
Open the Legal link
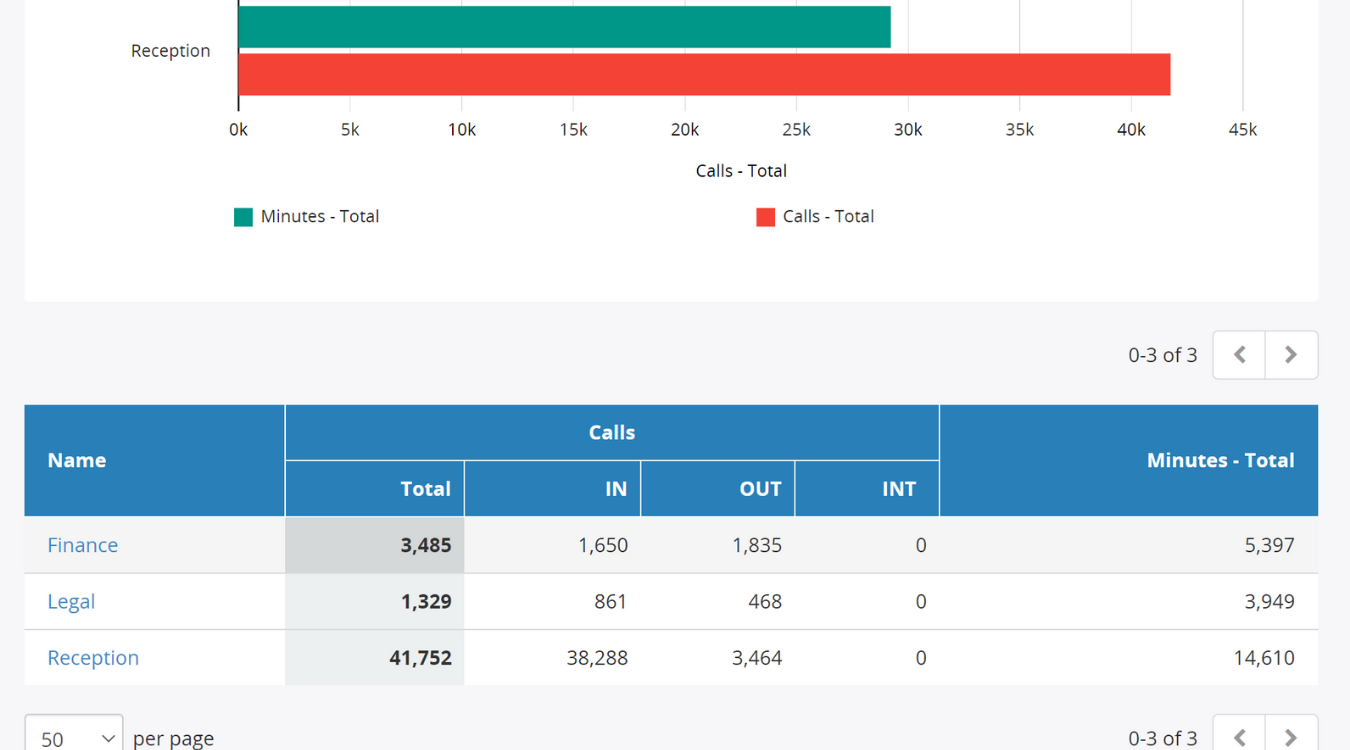point(71,601)
